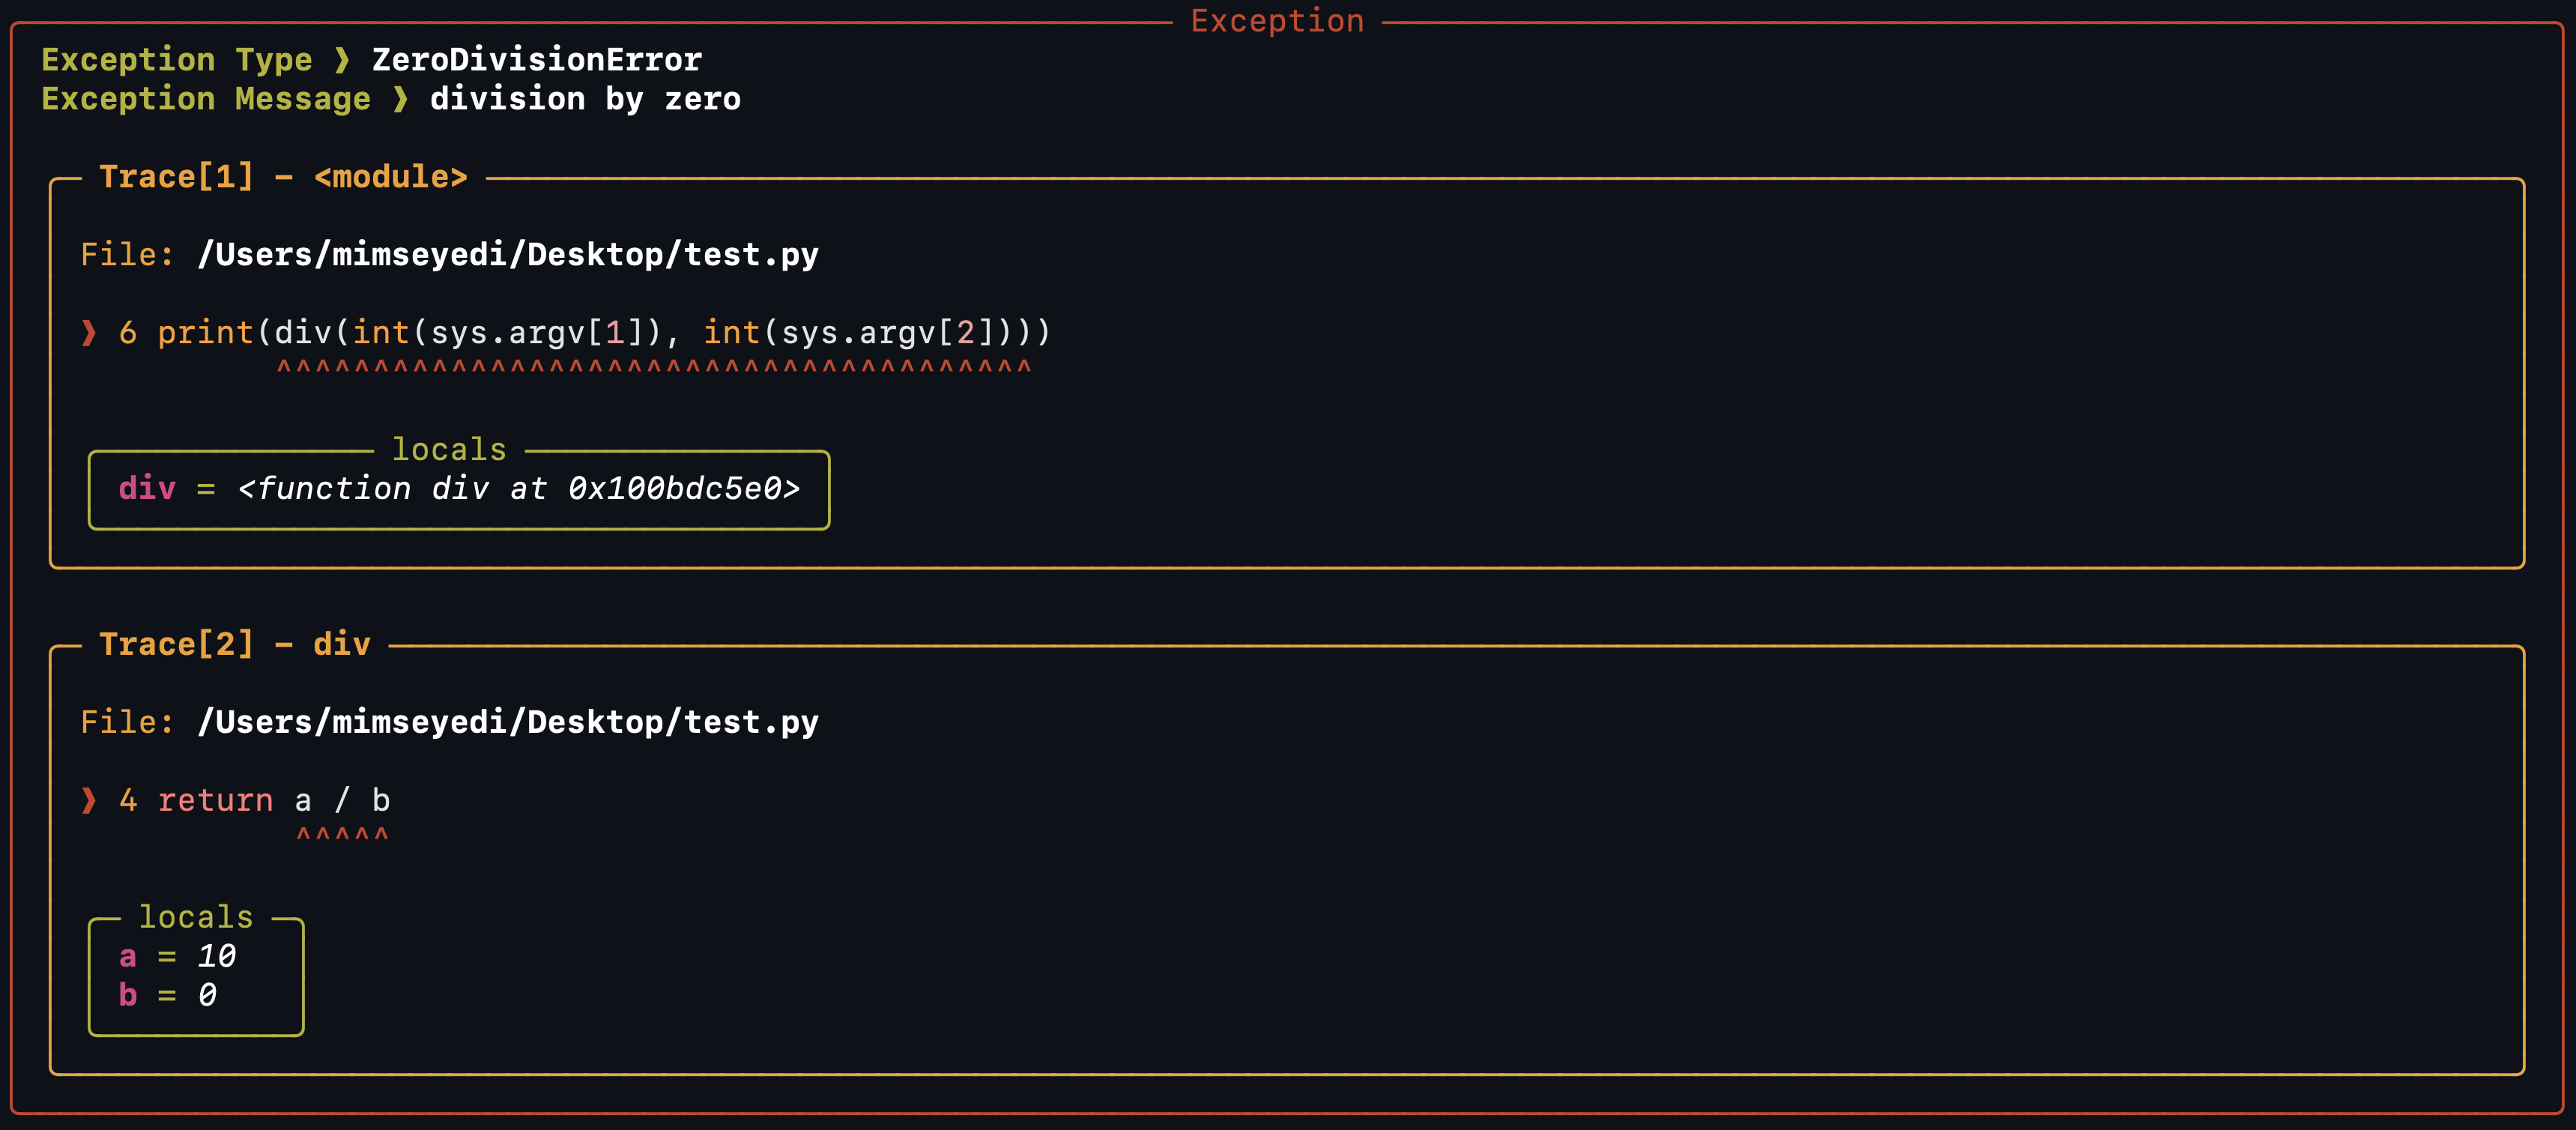
Task: Click the chevron after Exception Type
Action: tap(342, 60)
